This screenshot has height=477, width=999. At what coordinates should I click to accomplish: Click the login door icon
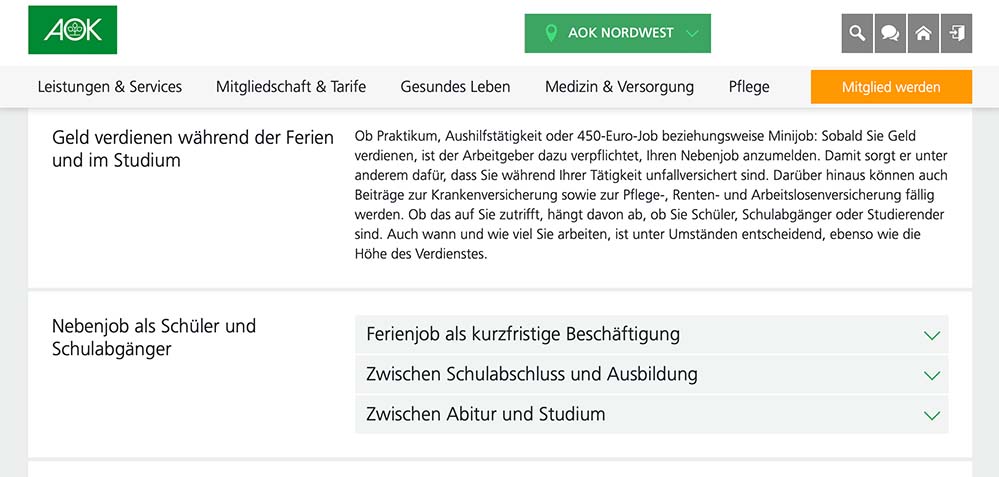(956, 33)
